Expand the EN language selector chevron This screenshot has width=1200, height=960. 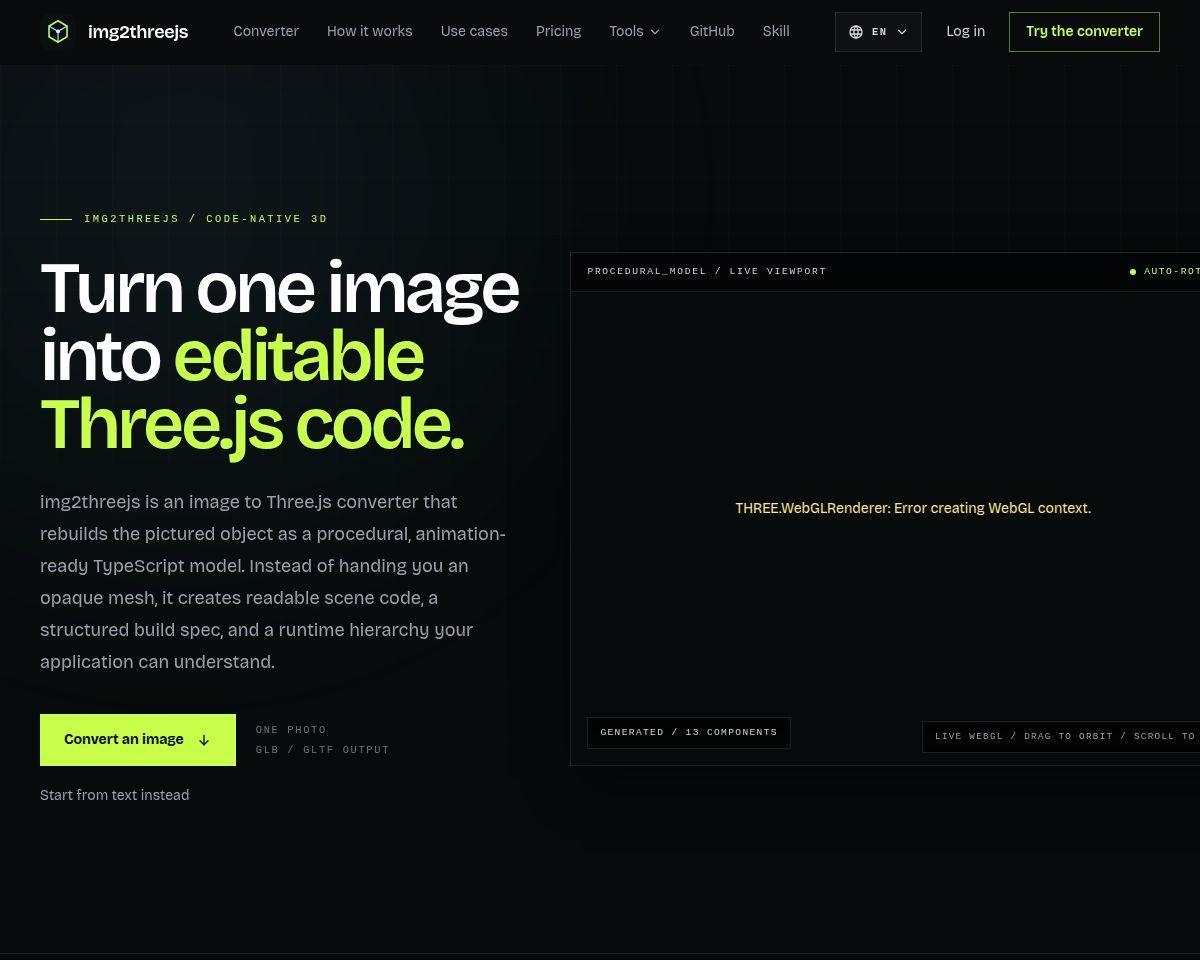click(x=902, y=32)
